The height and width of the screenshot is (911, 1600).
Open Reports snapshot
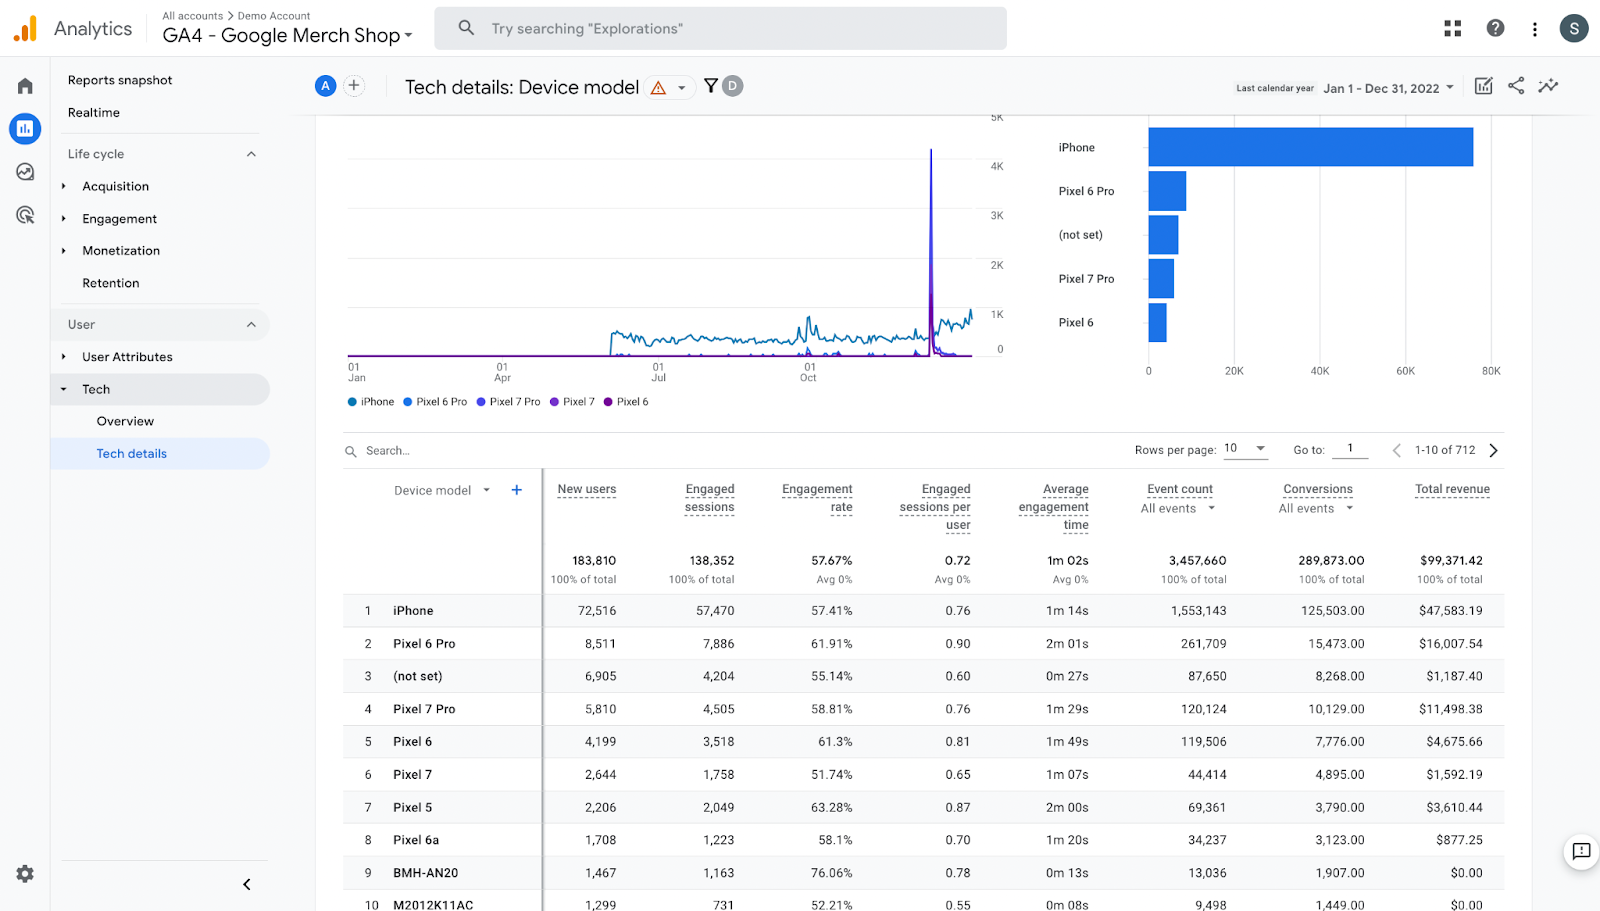point(120,80)
